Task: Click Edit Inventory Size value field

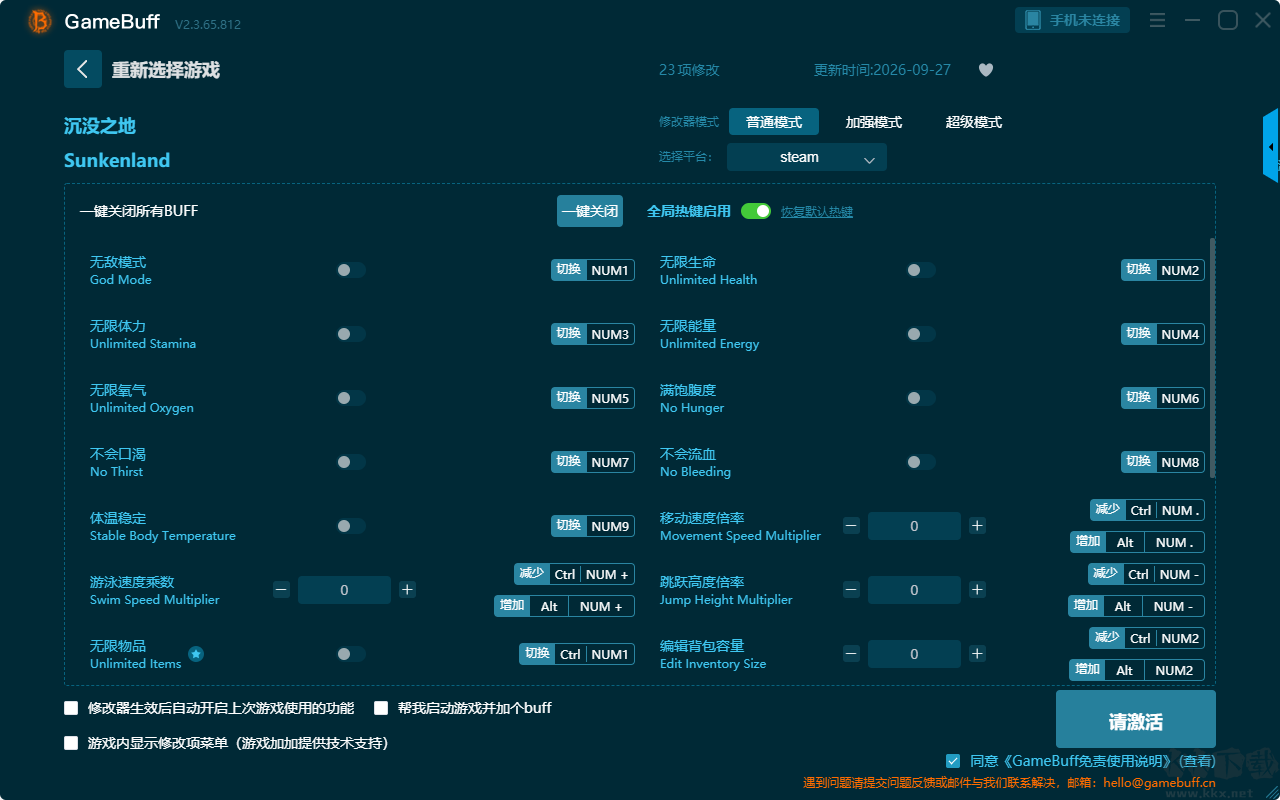Action: [914, 654]
